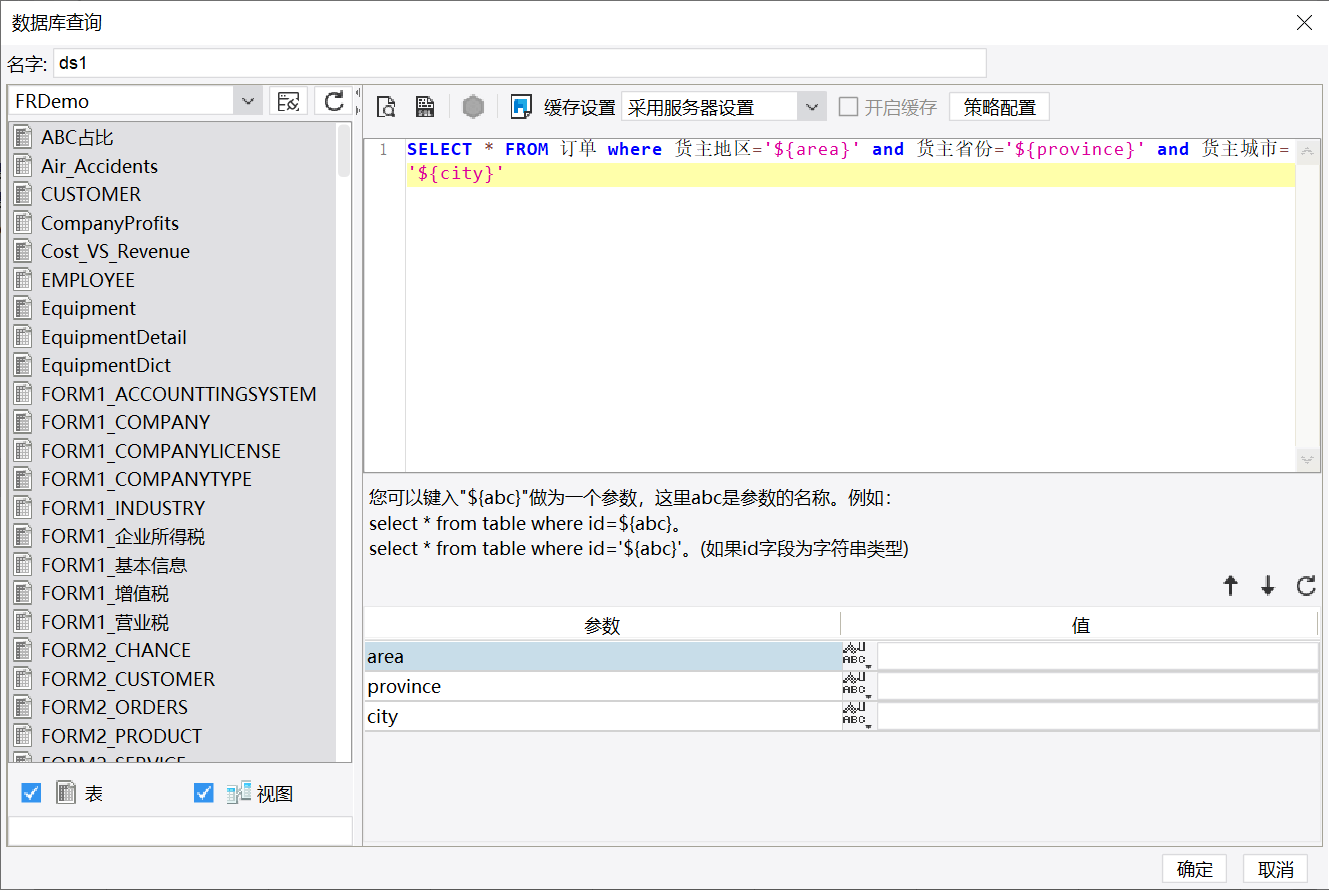Click the edit connection icon beside FRDemo

pyautogui.click(x=289, y=101)
